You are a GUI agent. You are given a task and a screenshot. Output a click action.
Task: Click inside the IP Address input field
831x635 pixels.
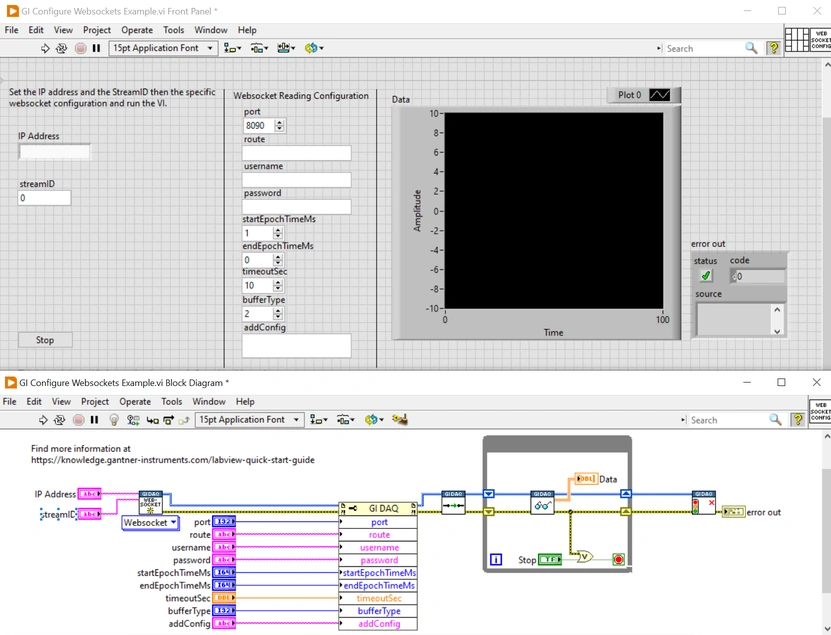coord(54,151)
